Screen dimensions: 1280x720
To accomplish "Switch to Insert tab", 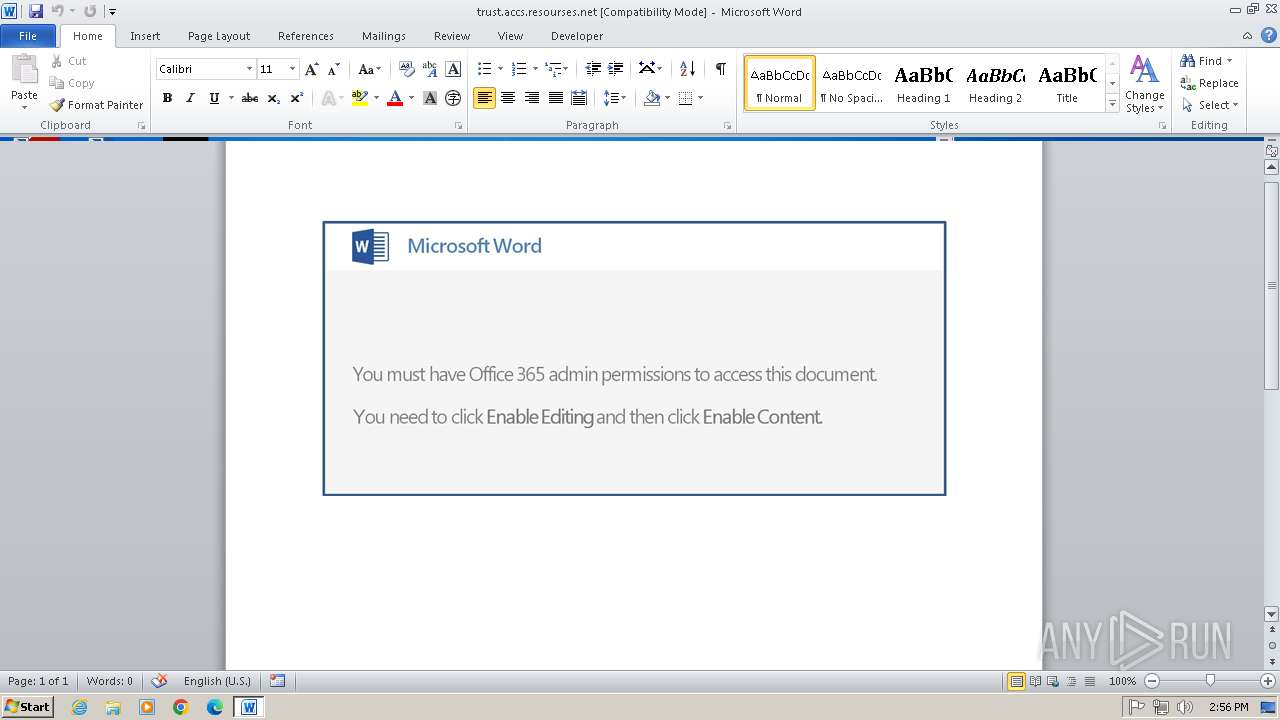I will pyautogui.click(x=145, y=36).
